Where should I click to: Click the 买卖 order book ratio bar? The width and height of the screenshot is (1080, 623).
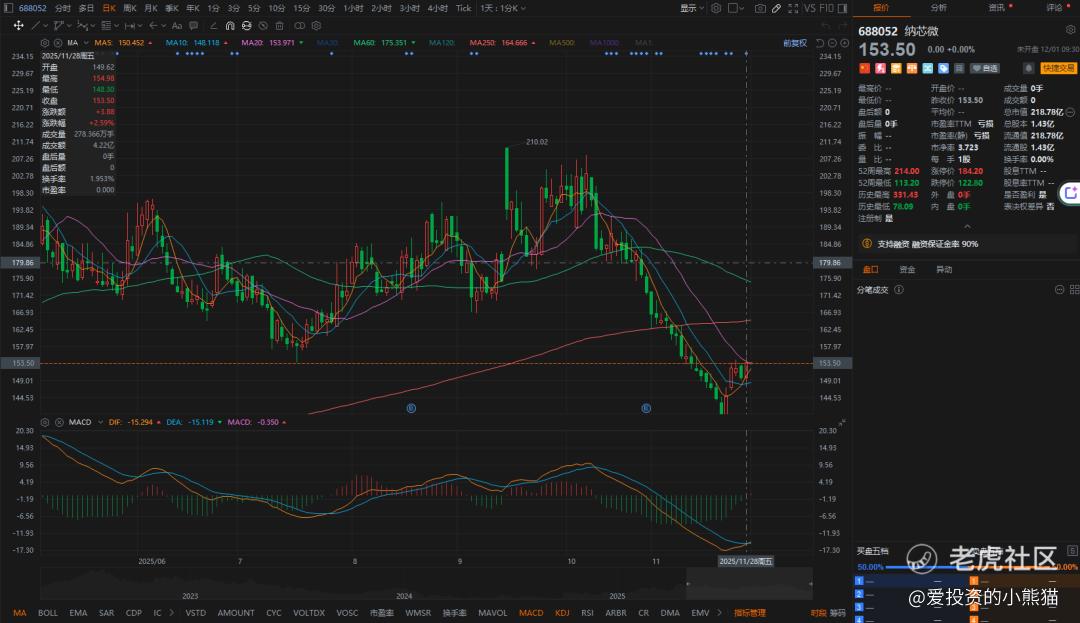pos(967,567)
